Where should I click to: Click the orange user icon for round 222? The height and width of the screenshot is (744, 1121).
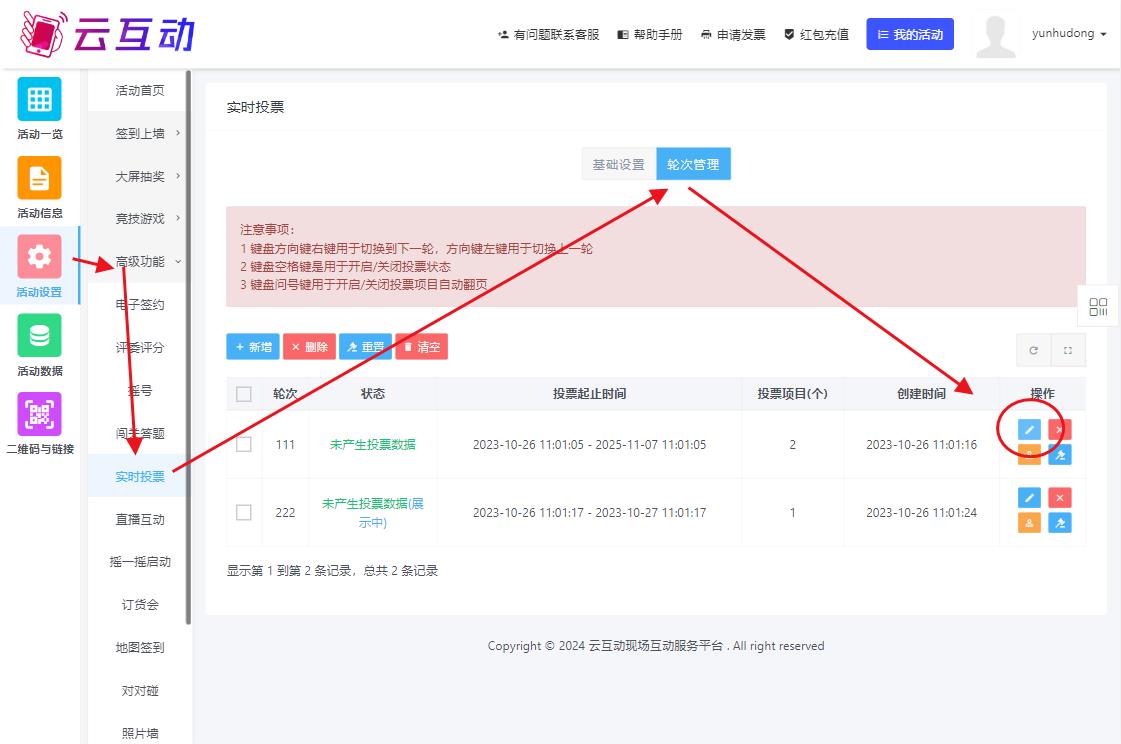coord(1029,523)
